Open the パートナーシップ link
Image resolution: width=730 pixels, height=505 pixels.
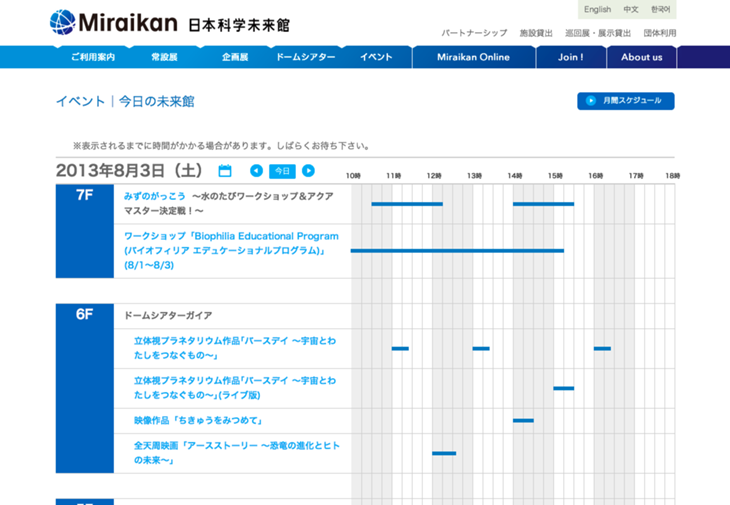click(474, 33)
